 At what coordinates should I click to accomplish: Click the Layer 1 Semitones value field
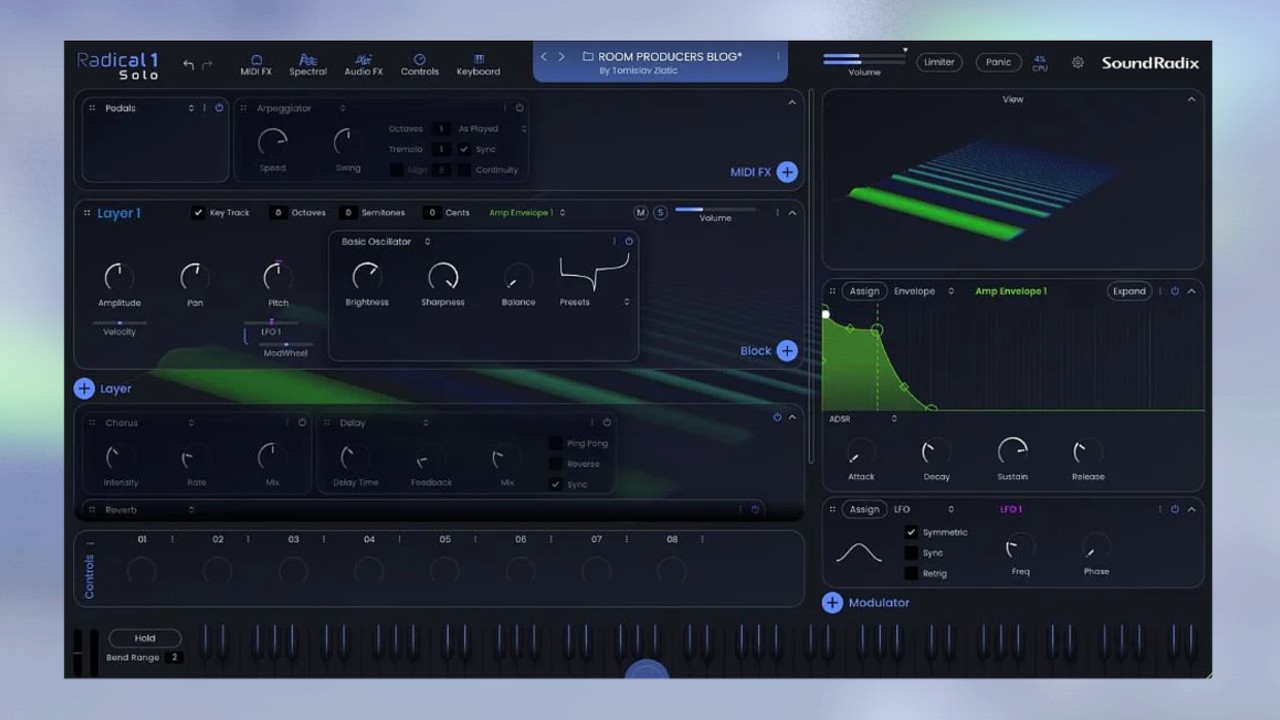pos(347,213)
